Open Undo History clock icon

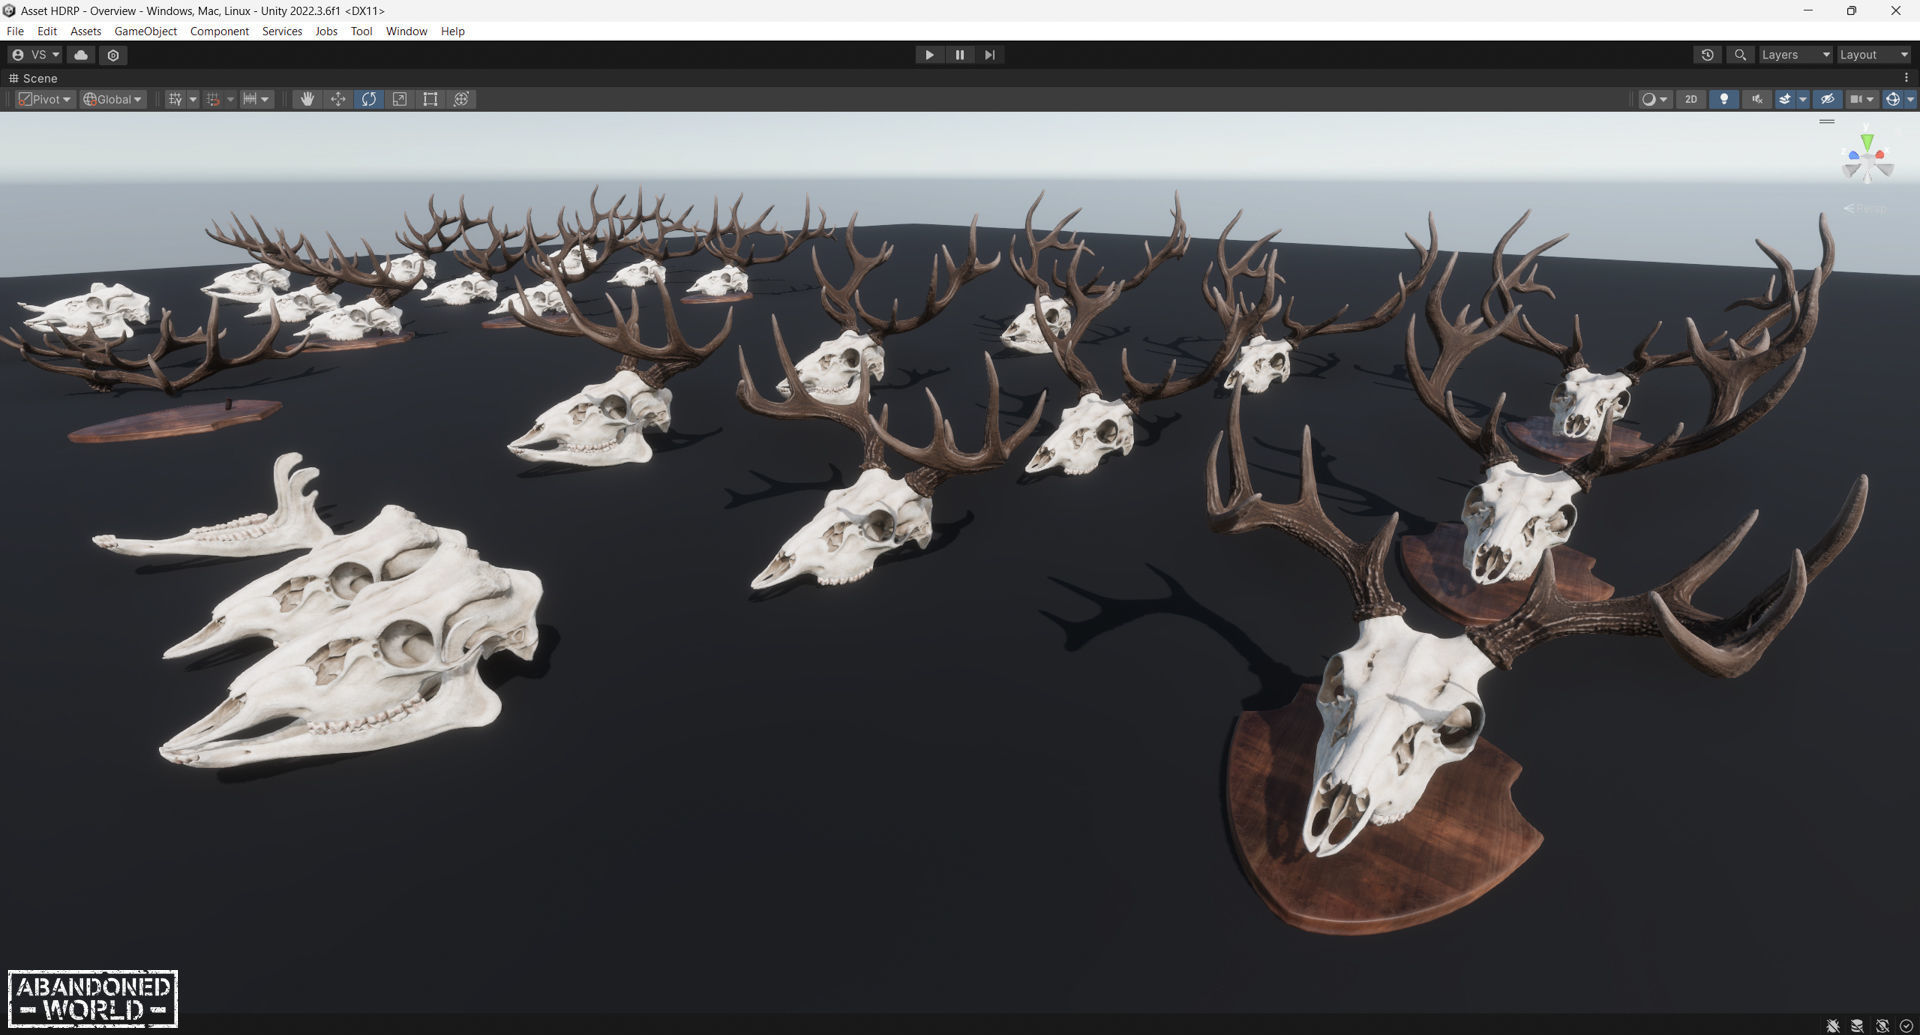click(1707, 55)
